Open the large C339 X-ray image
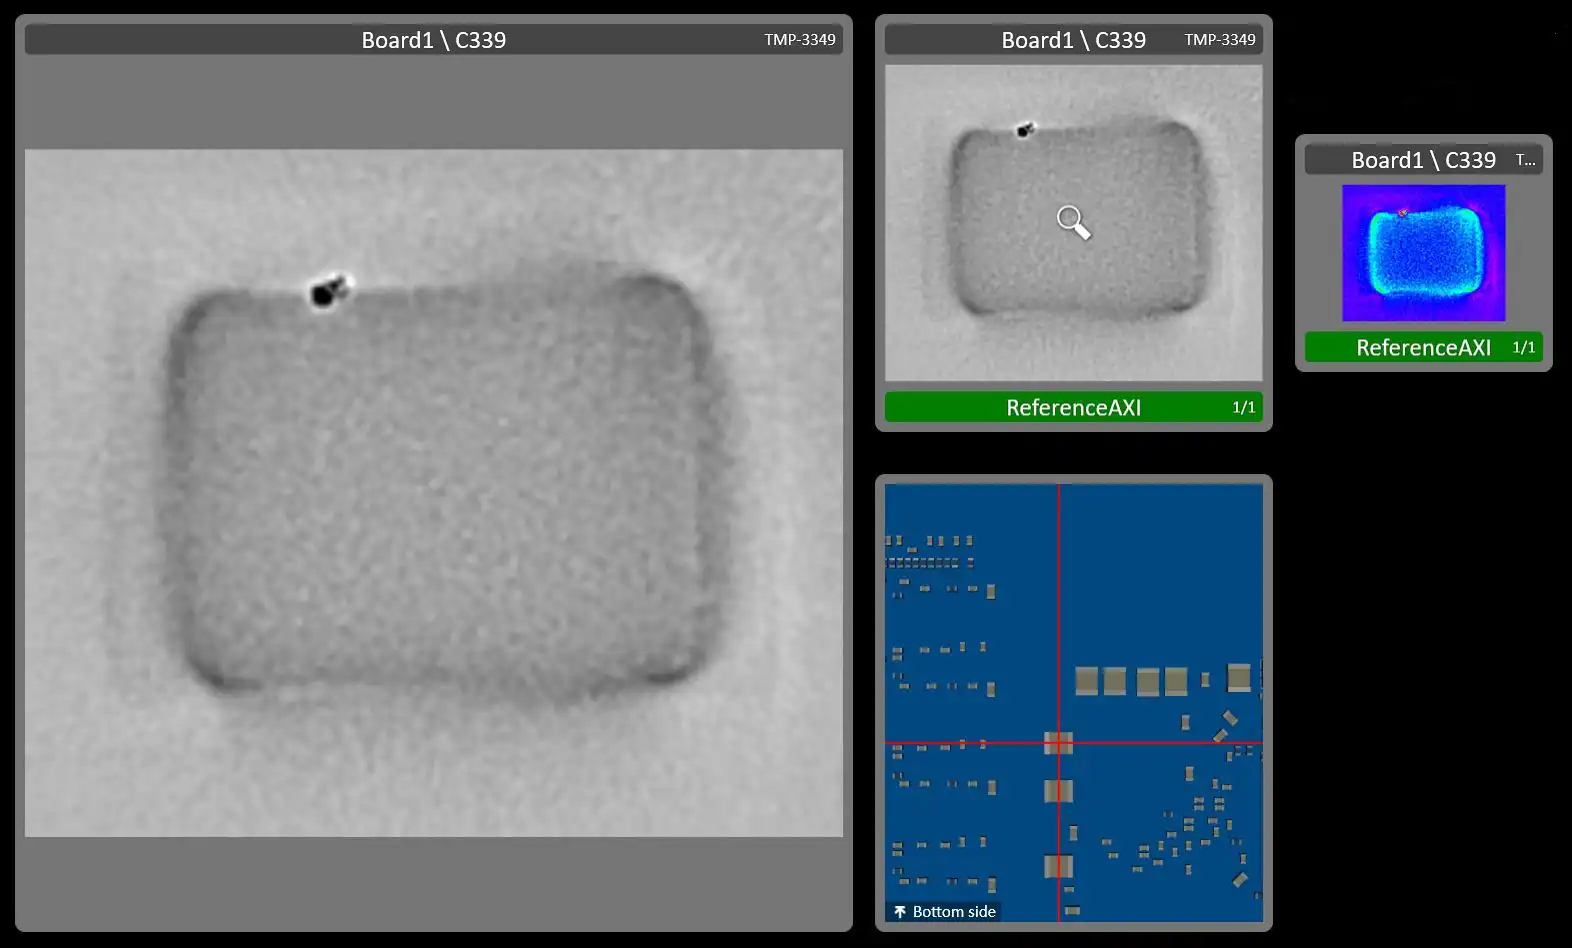 (x=434, y=493)
